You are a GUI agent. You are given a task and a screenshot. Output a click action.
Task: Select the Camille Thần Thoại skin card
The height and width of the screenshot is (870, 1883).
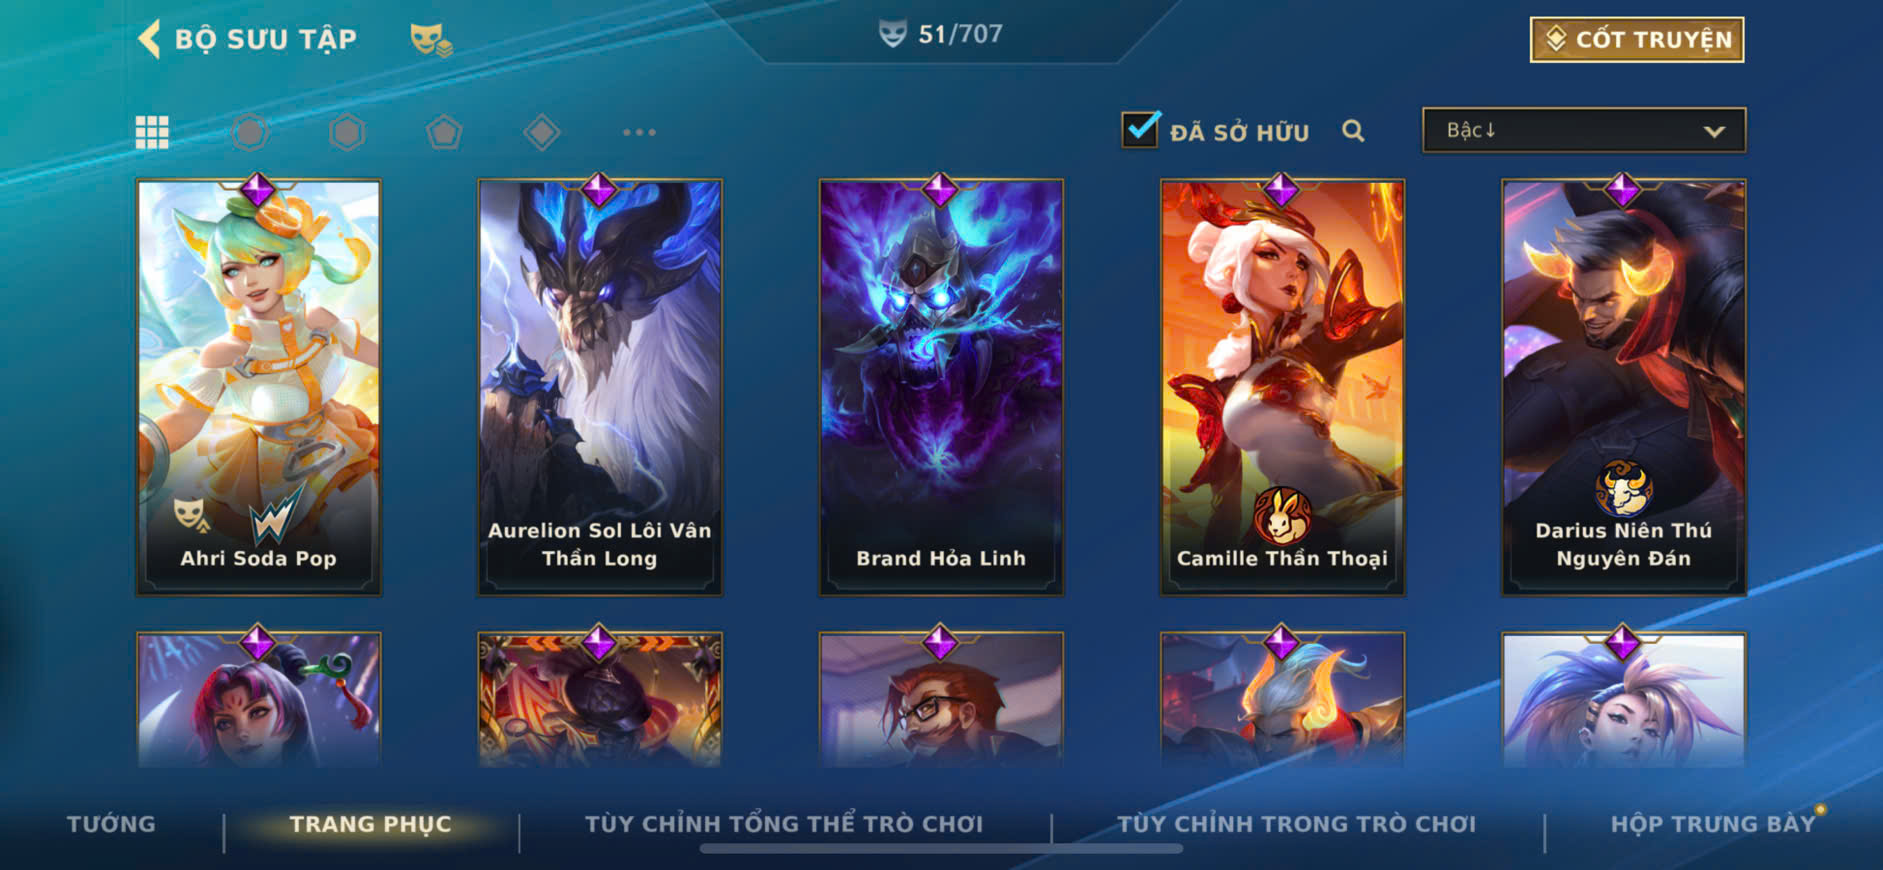(x=1282, y=387)
